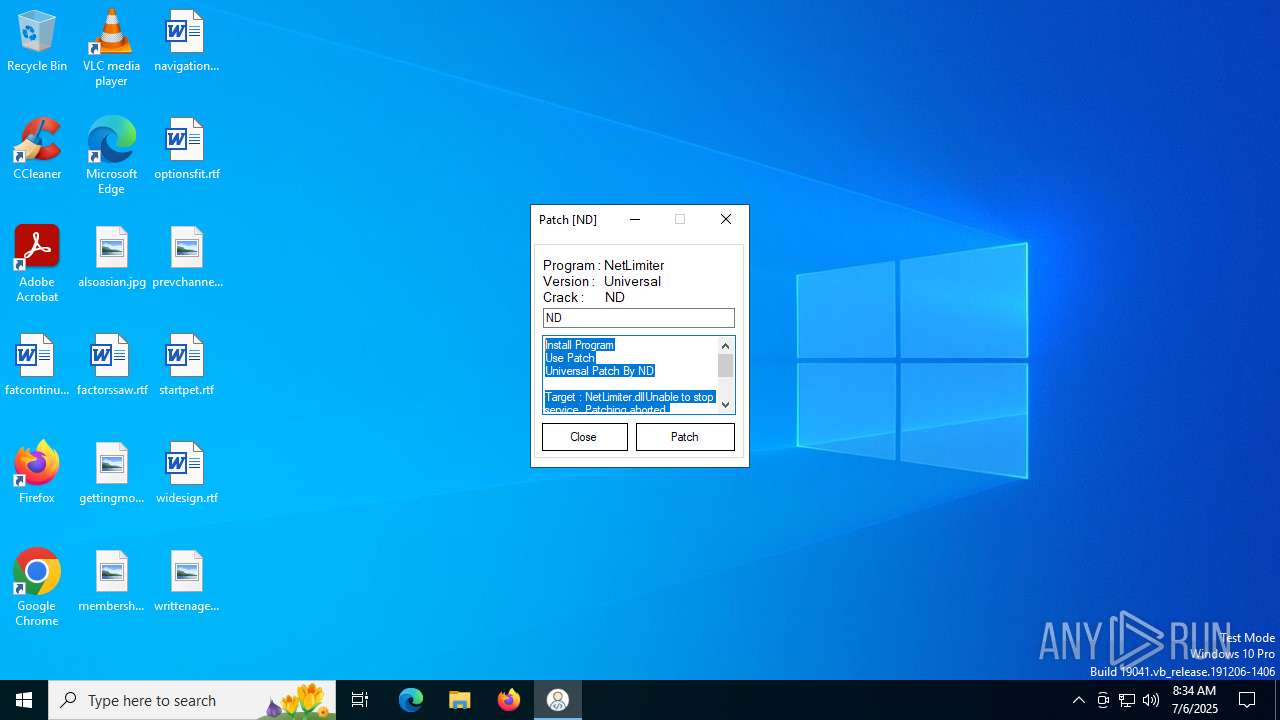
Task: Open File Explorer from the taskbar
Action: coord(460,700)
